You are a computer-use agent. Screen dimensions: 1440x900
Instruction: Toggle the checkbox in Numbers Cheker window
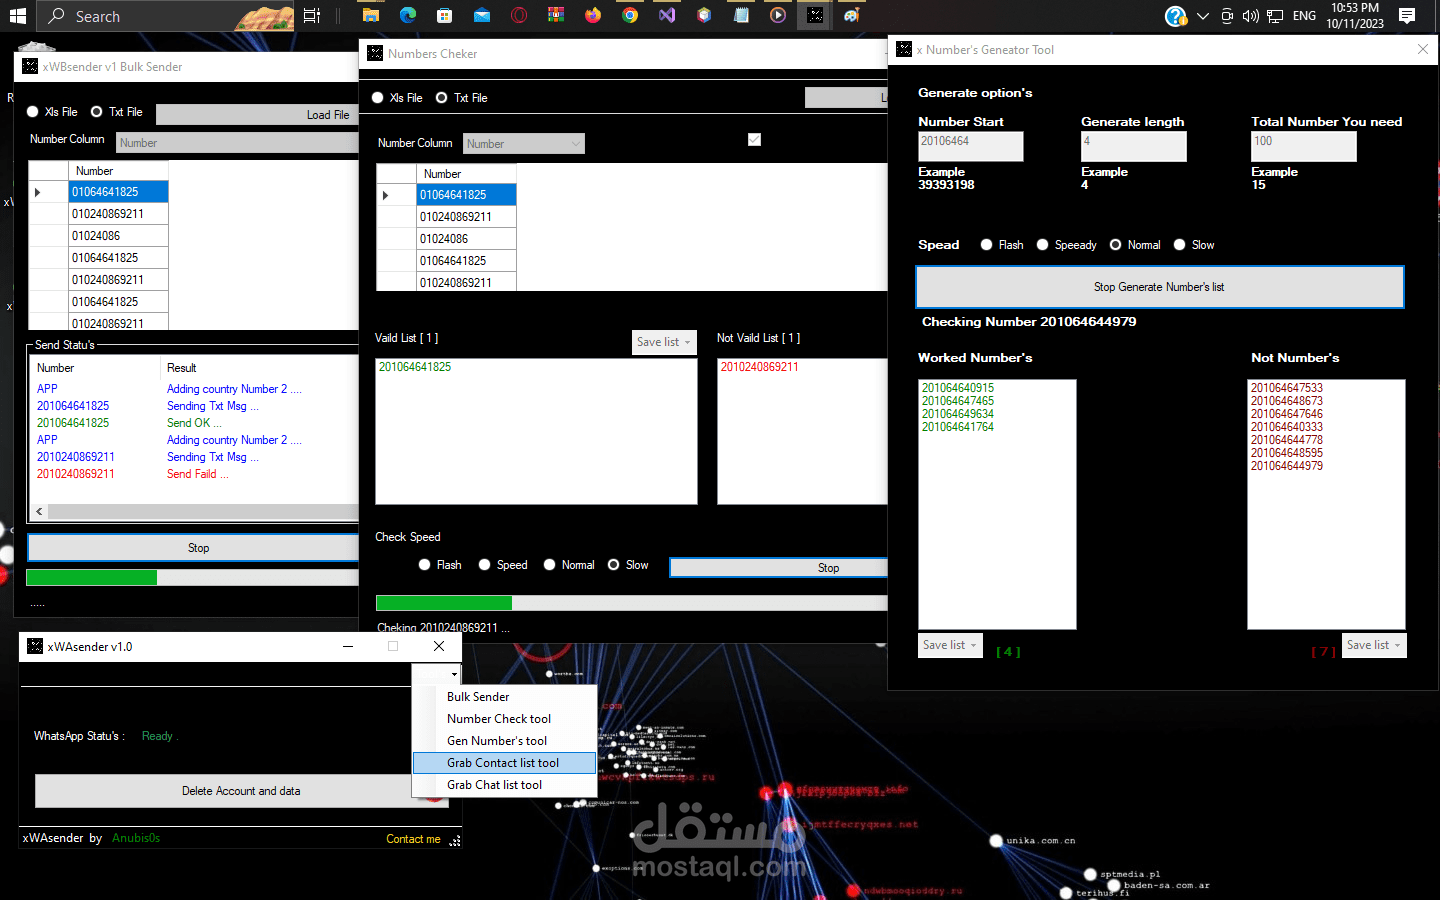[754, 140]
